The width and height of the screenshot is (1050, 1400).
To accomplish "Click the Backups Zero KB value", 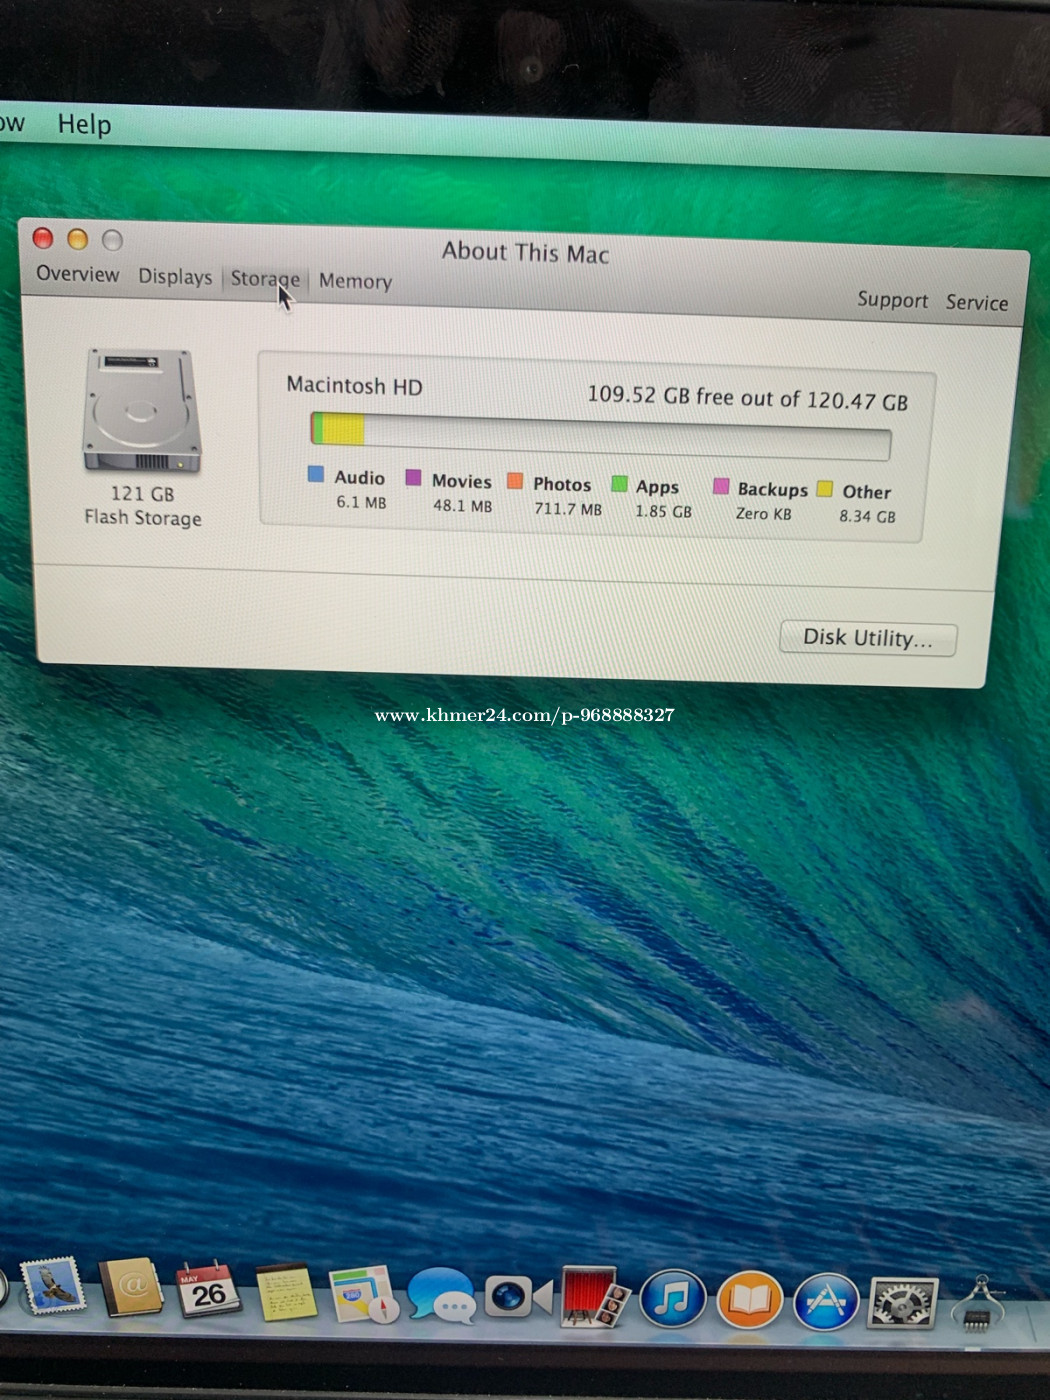I will (763, 514).
